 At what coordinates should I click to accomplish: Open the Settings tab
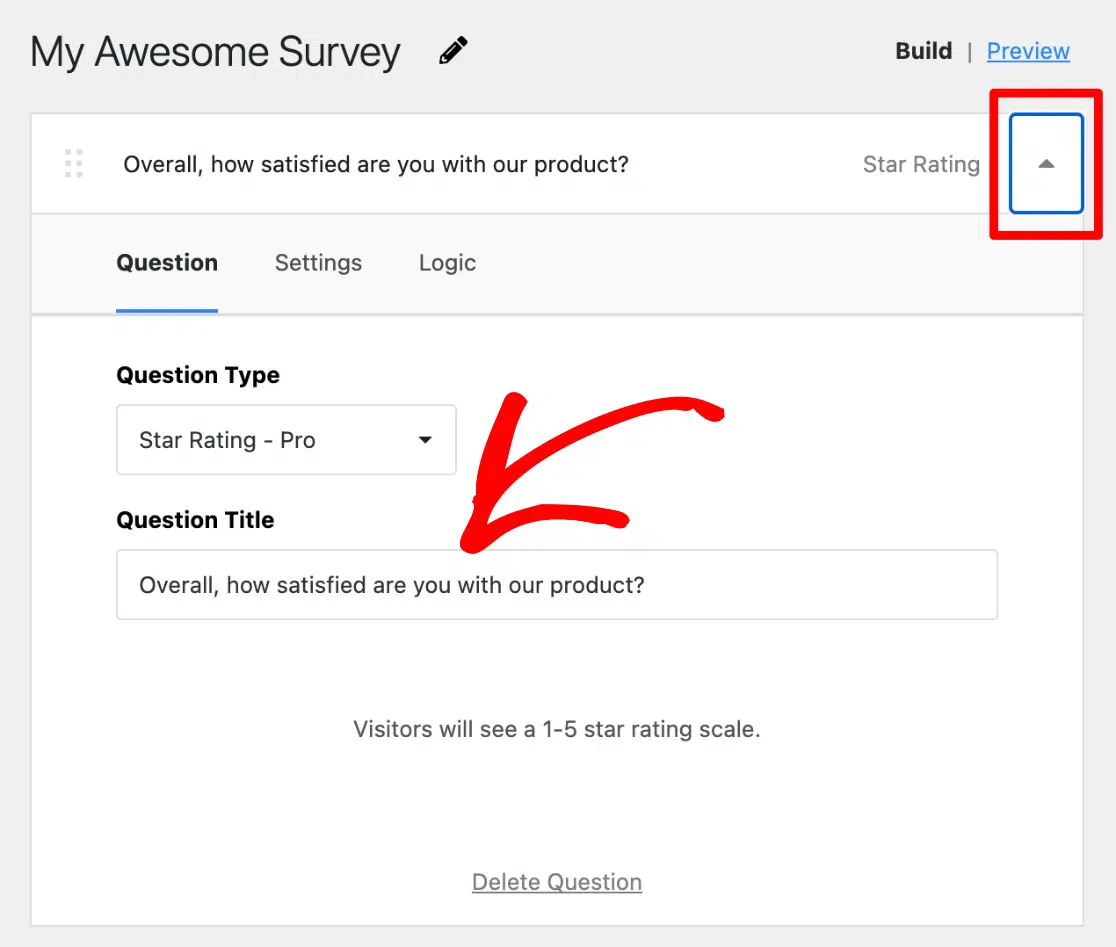point(318,263)
